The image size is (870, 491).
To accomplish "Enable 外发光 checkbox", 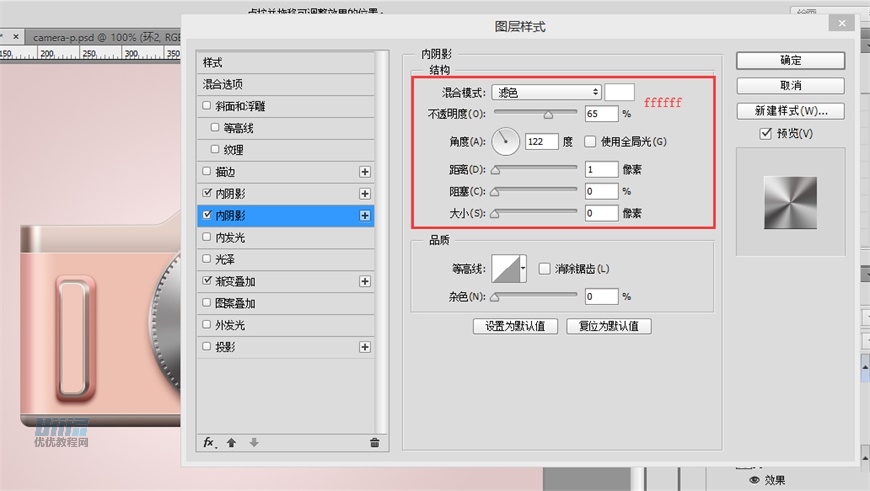I will 207,324.
